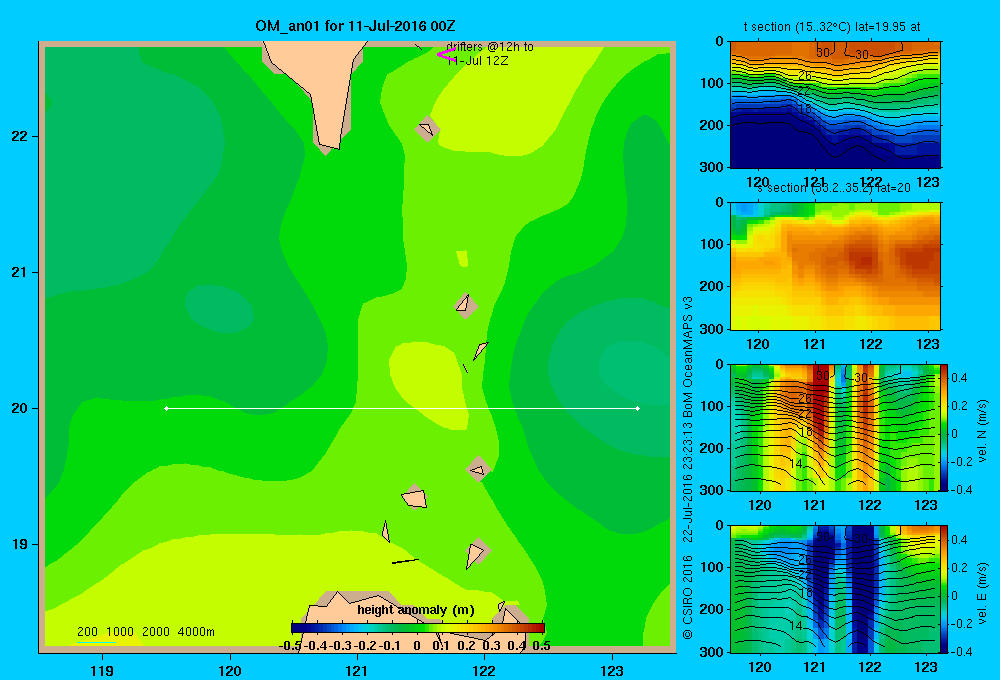
Task: Click longitude label 119 on map axis
Action: tap(102, 671)
